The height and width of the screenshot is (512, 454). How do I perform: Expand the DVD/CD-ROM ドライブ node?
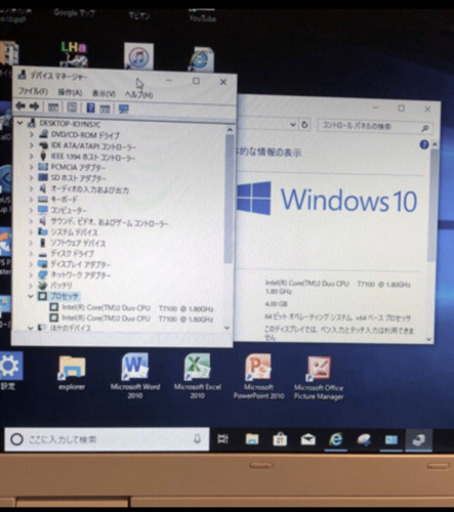pyautogui.click(x=31, y=134)
